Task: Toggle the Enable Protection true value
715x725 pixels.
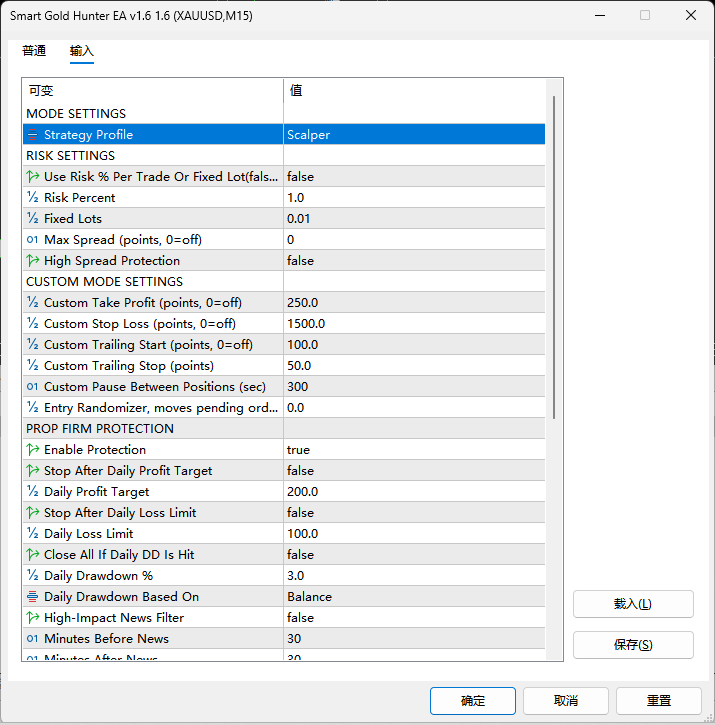Action: [414, 449]
